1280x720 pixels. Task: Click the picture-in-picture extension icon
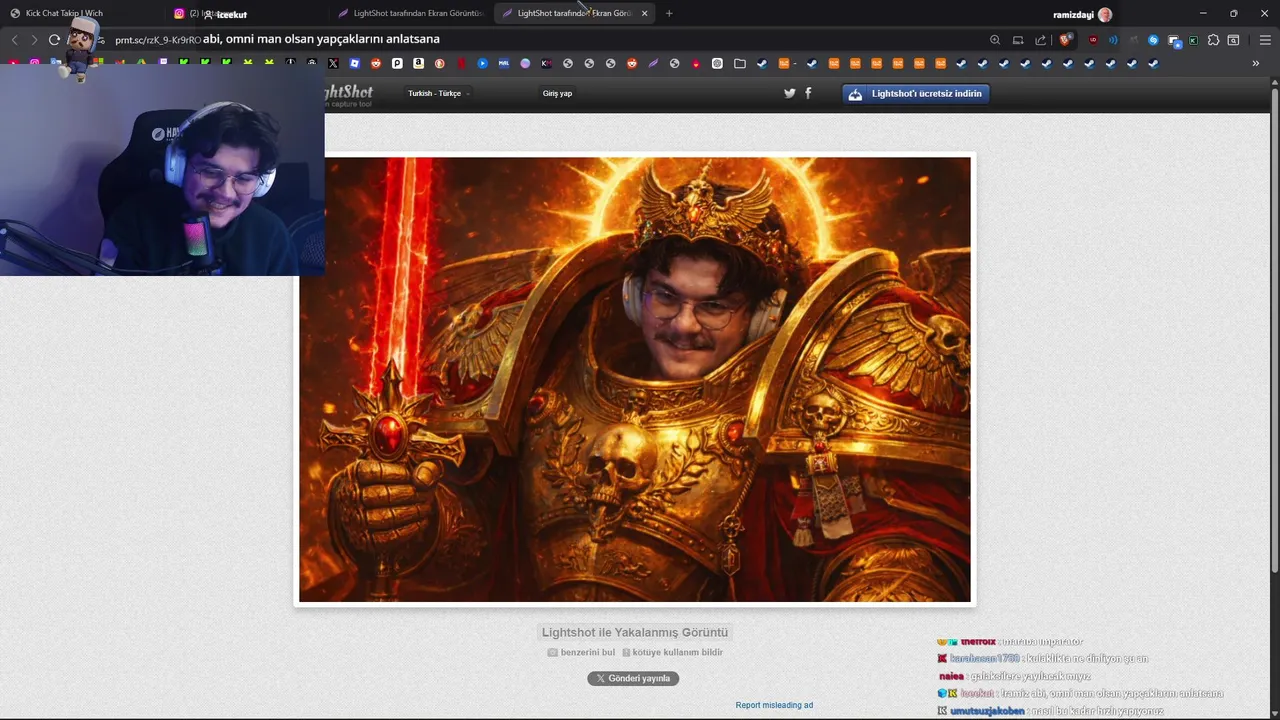[1174, 41]
